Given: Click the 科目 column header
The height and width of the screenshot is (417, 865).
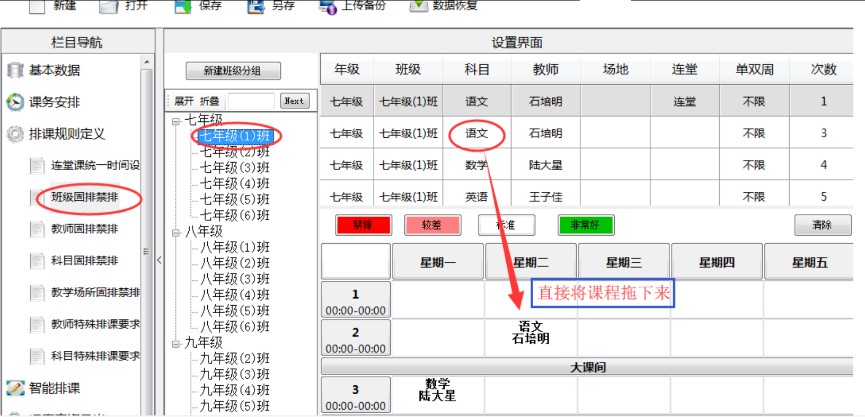Looking at the screenshot, I should [x=477, y=70].
